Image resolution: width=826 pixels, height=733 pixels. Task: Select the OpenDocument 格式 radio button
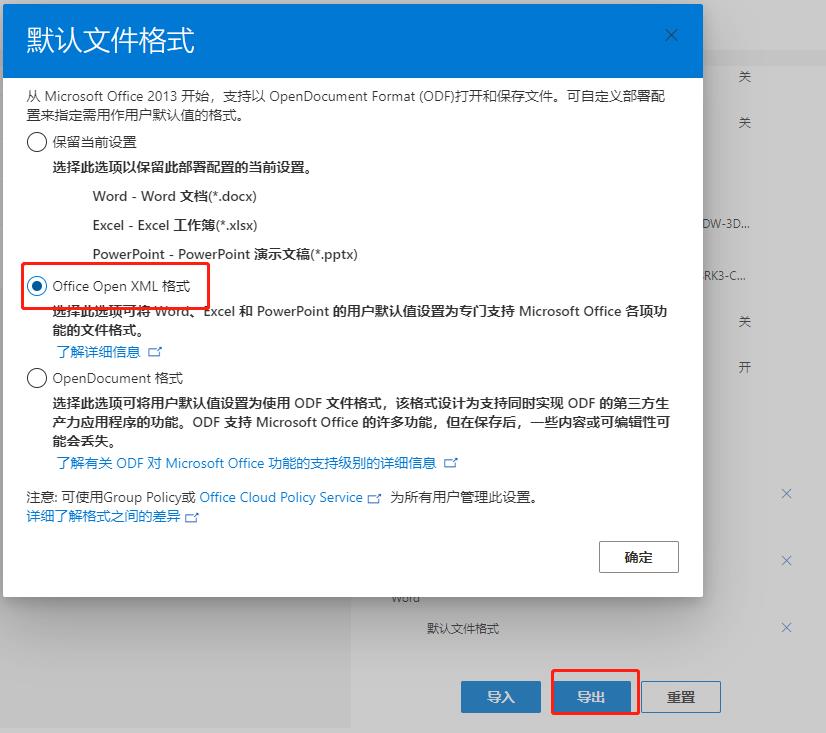[x=37, y=378]
